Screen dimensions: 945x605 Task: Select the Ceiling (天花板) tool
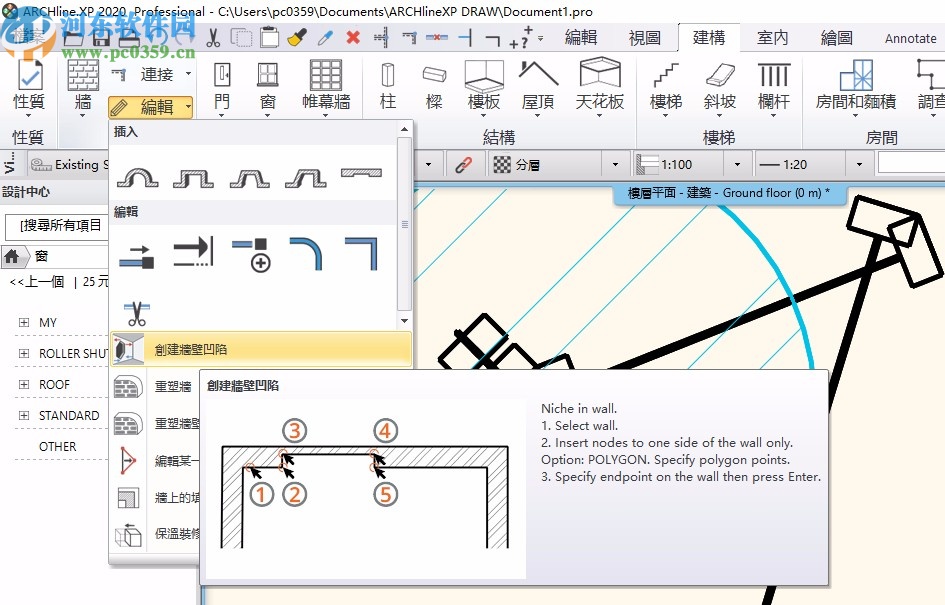point(600,87)
